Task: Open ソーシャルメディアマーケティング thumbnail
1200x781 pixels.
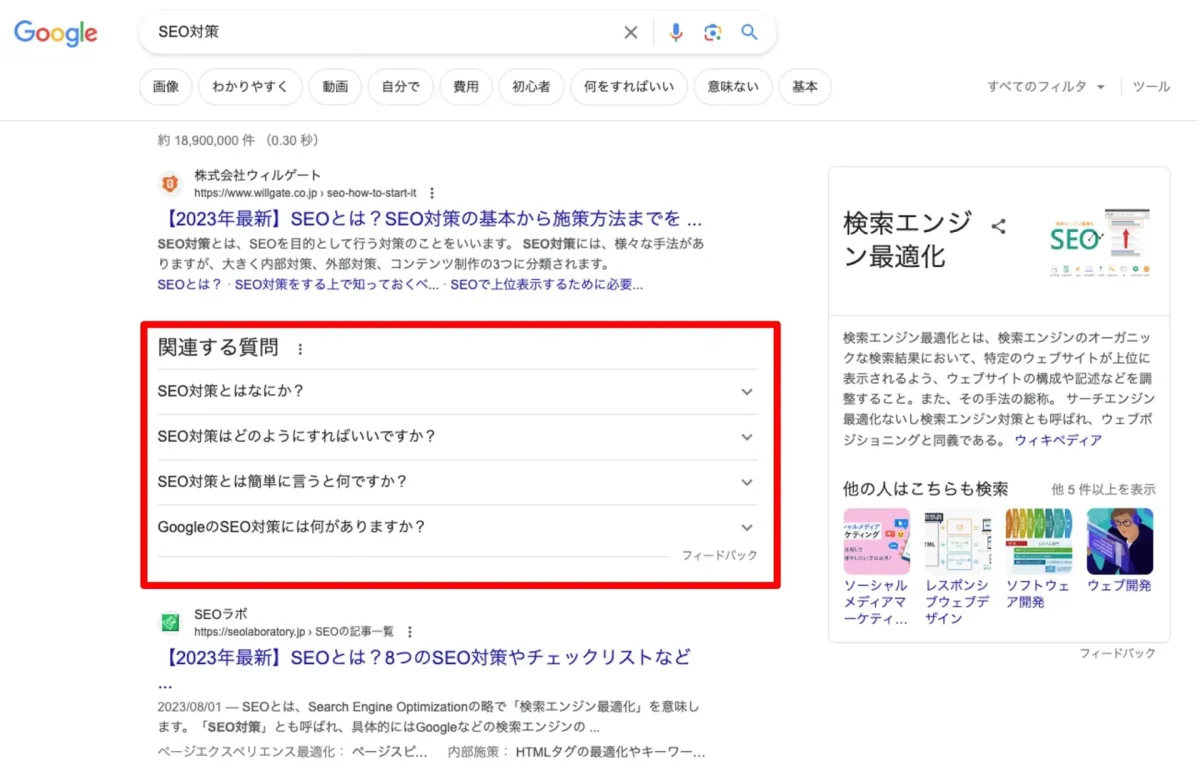Action: point(876,541)
